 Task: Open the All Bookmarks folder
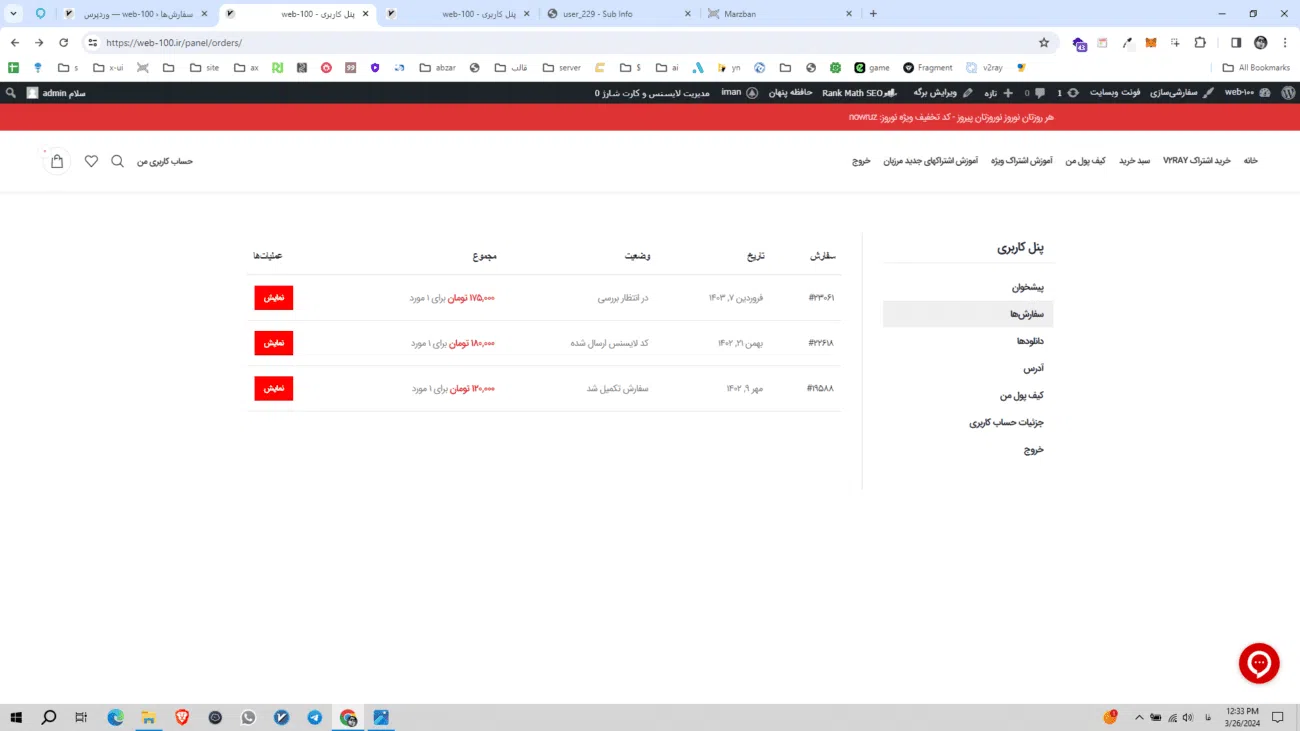point(1256,68)
